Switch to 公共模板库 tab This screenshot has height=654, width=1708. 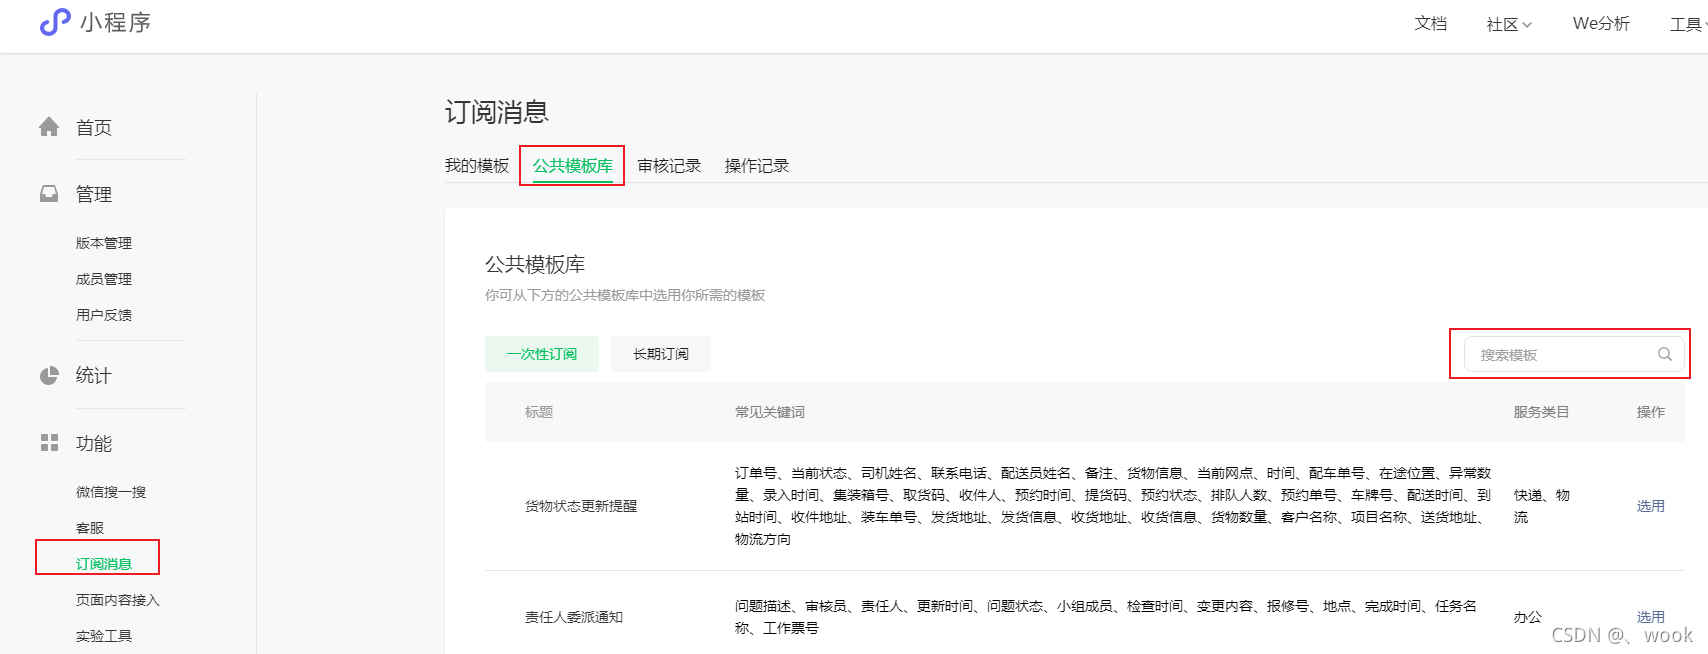pos(572,166)
